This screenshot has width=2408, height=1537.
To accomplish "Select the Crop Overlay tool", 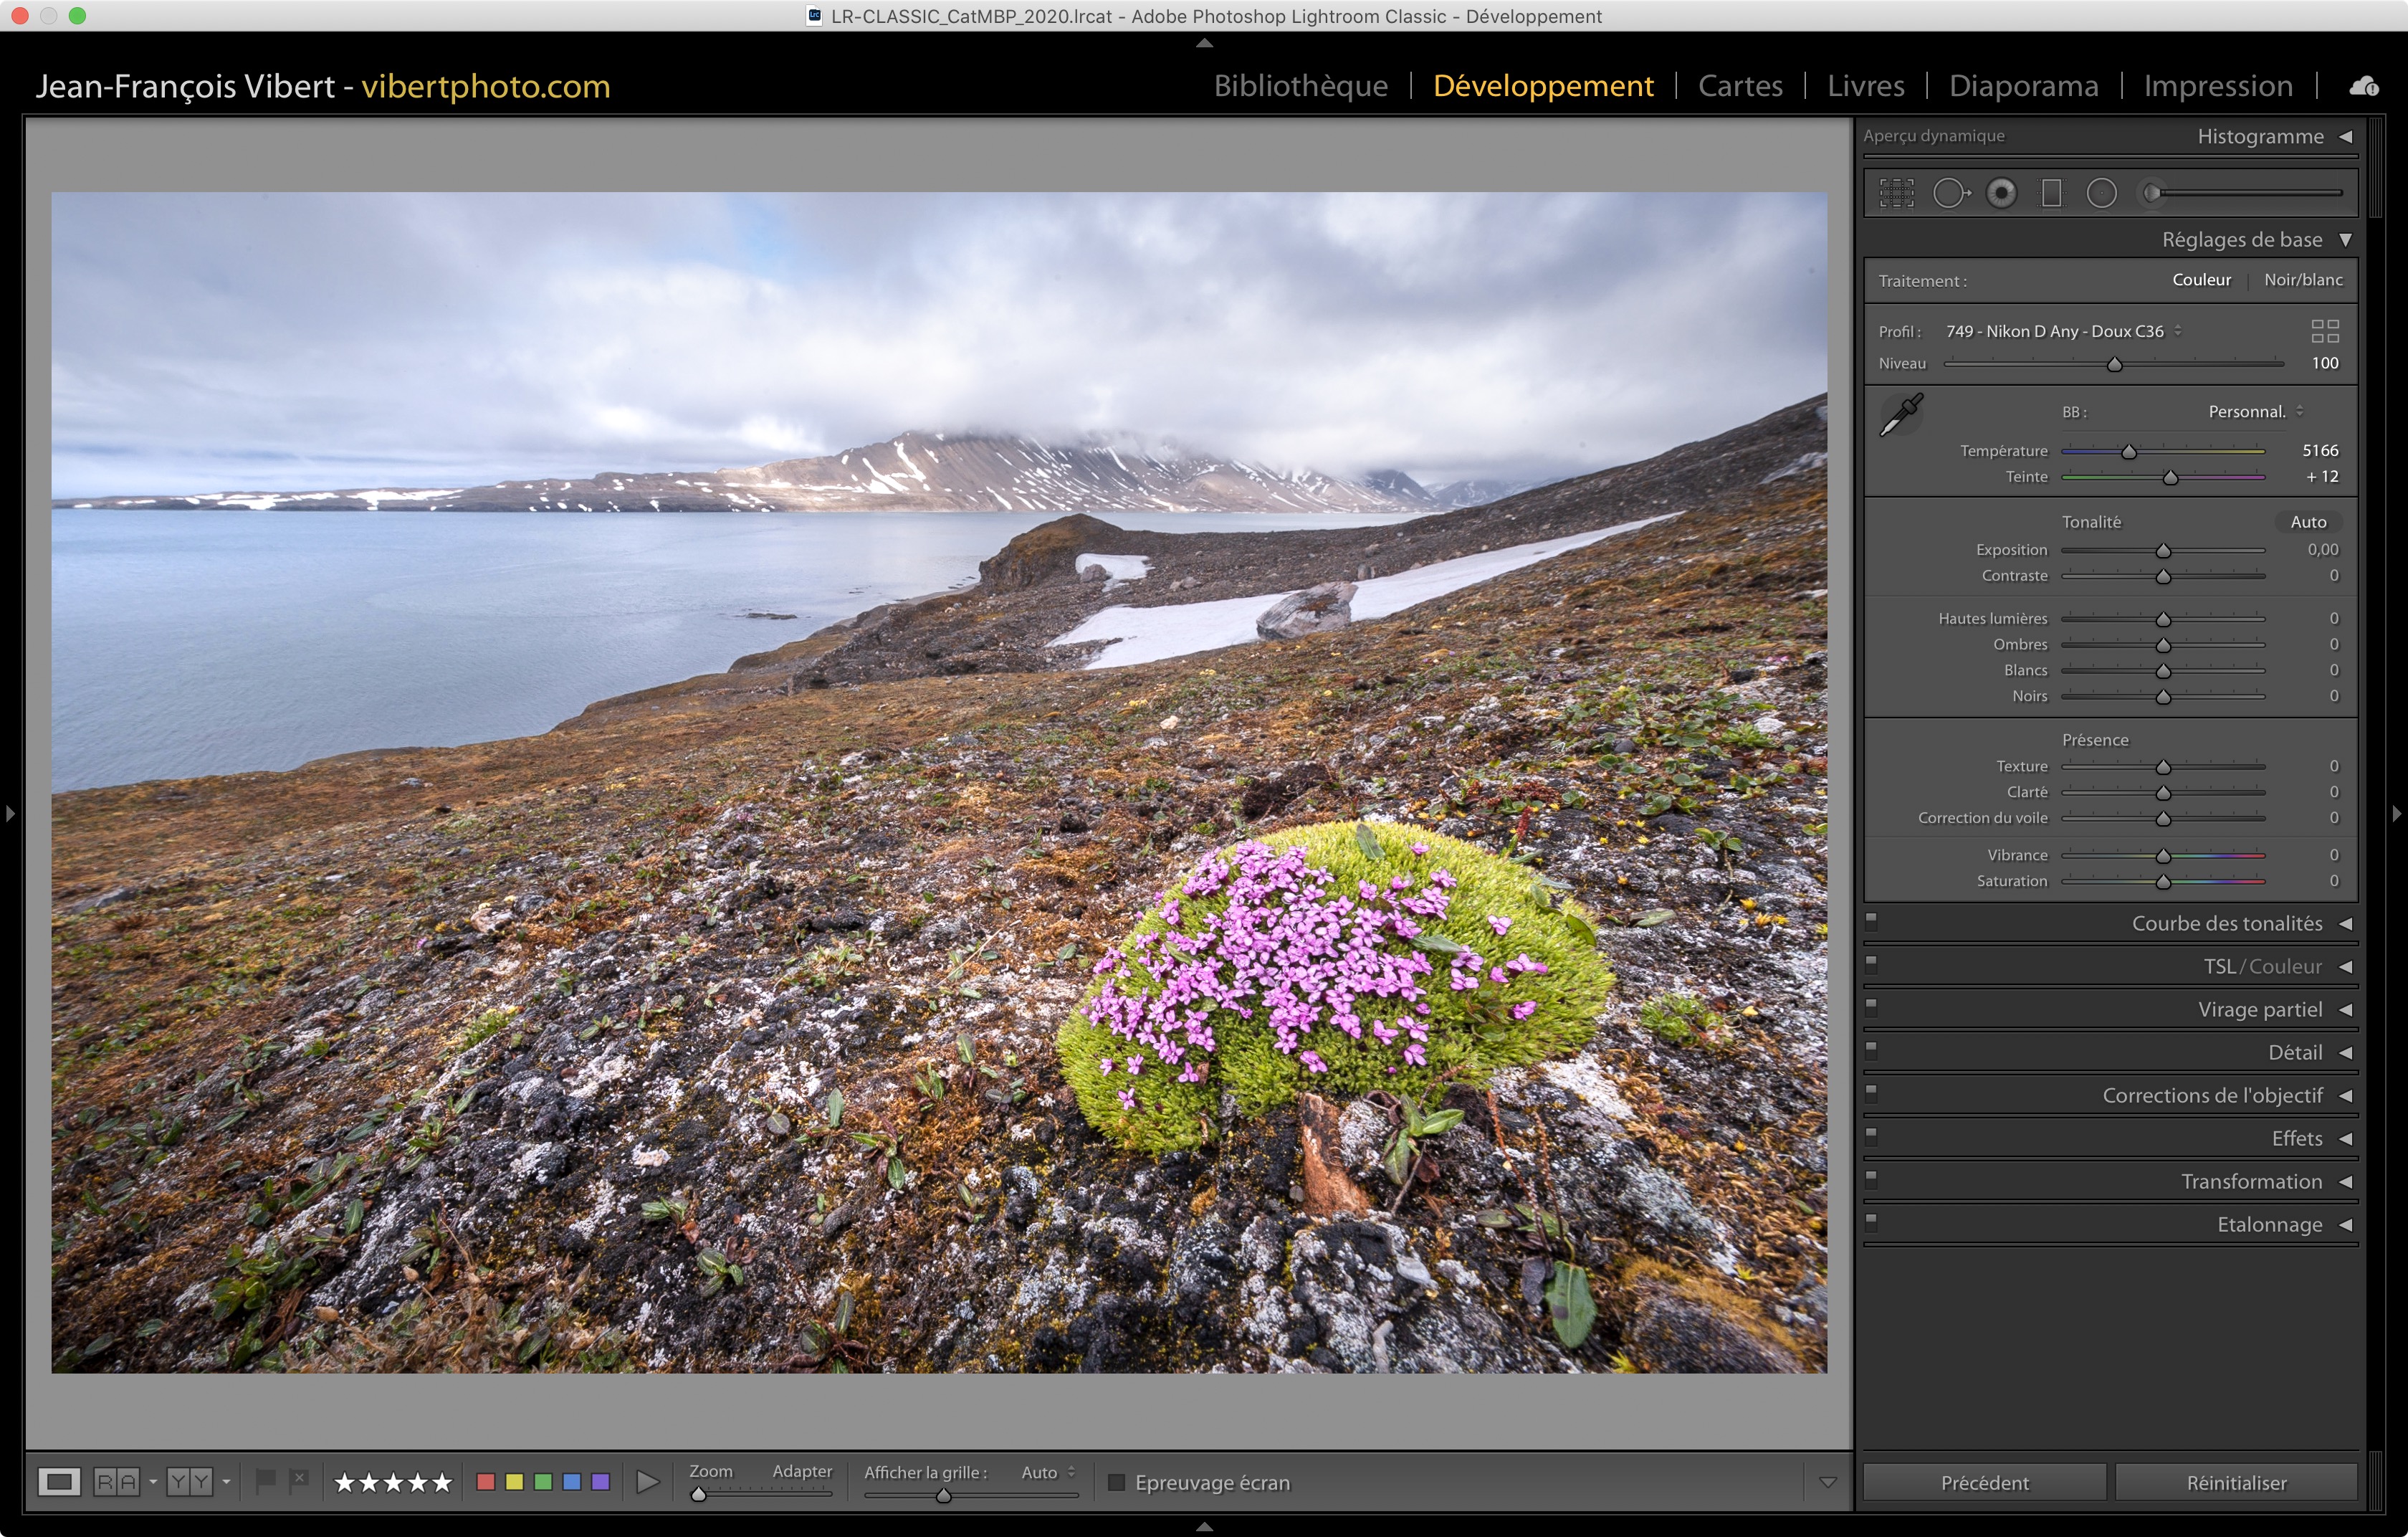I will [1896, 193].
